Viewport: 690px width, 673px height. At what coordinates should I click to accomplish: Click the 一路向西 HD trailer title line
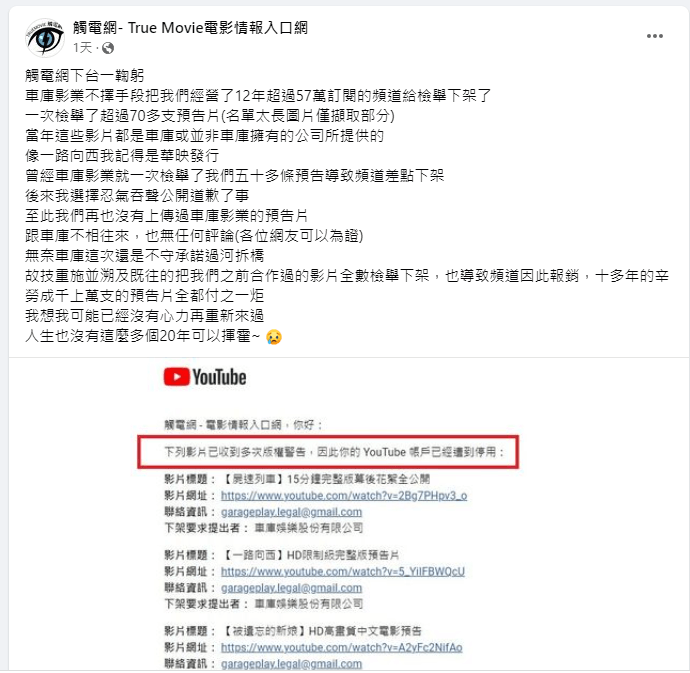(282, 555)
